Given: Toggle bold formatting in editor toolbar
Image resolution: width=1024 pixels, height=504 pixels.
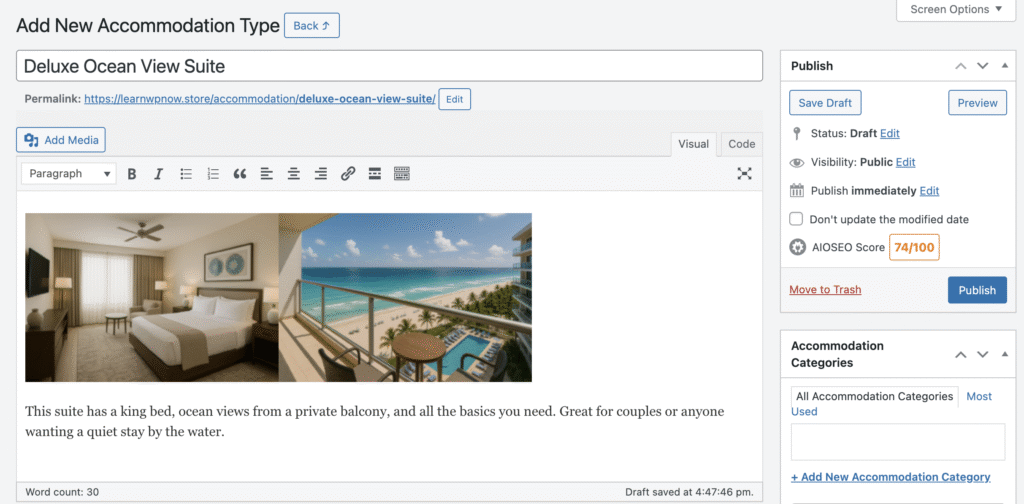Looking at the screenshot, I should 132,174.
